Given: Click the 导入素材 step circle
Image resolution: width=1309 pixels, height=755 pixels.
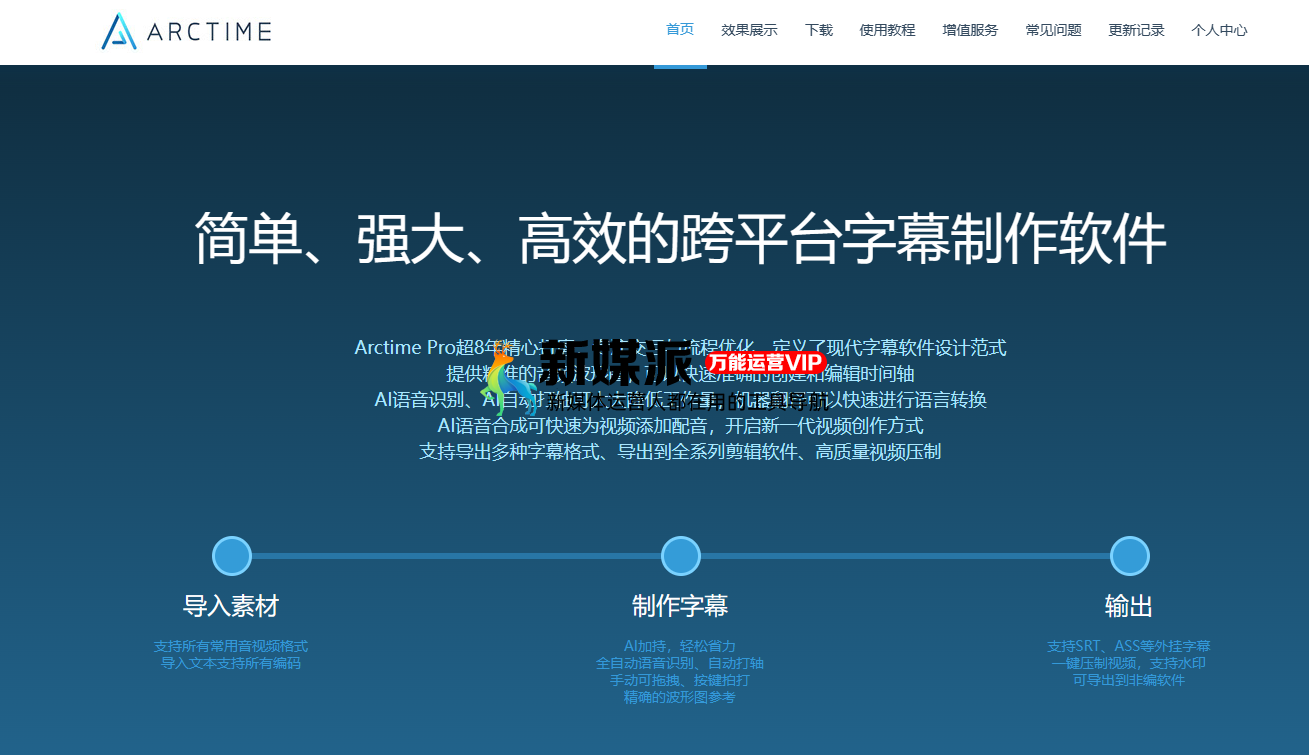Looking at the screenshot, I should point(232,556).
